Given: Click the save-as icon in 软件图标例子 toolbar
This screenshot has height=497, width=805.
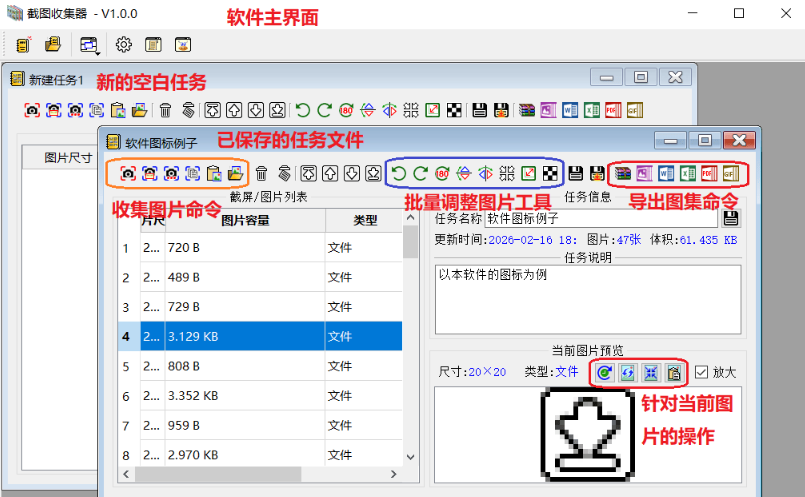Looking at the screenshot, I should (597, 174).
